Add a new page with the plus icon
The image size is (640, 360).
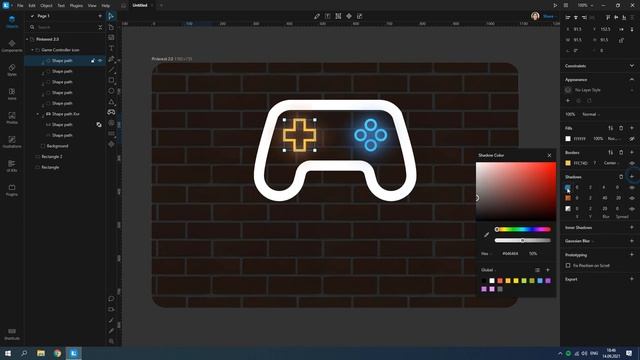point(100,16)
